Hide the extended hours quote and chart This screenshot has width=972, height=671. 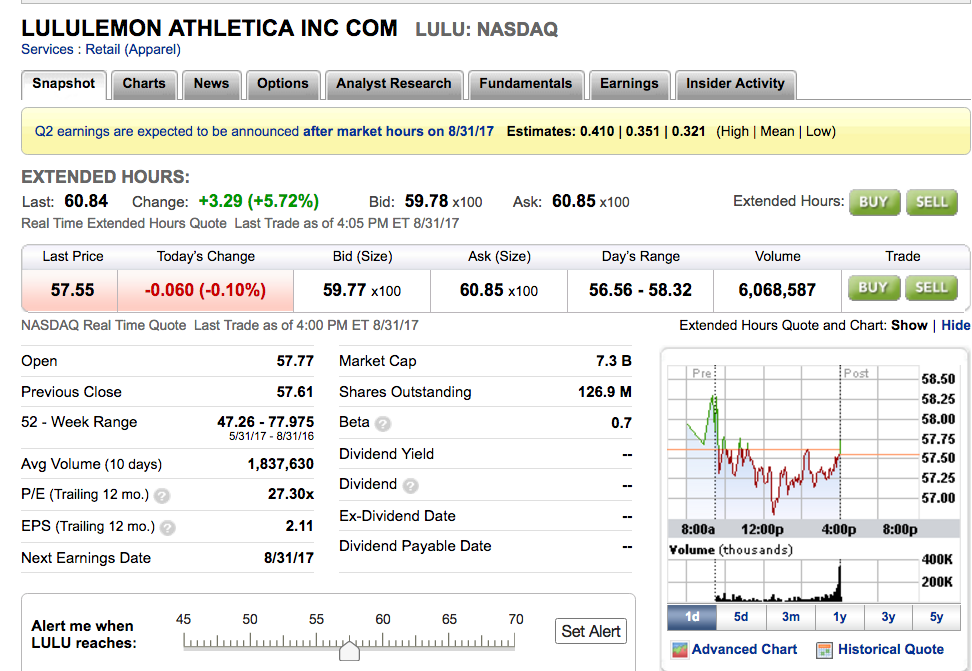956,325
